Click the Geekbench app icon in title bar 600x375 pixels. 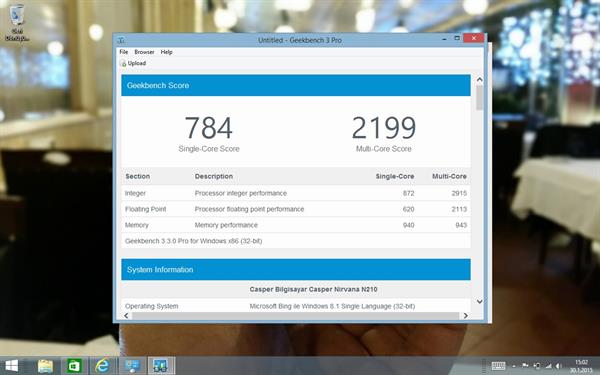tap(121, 40)
